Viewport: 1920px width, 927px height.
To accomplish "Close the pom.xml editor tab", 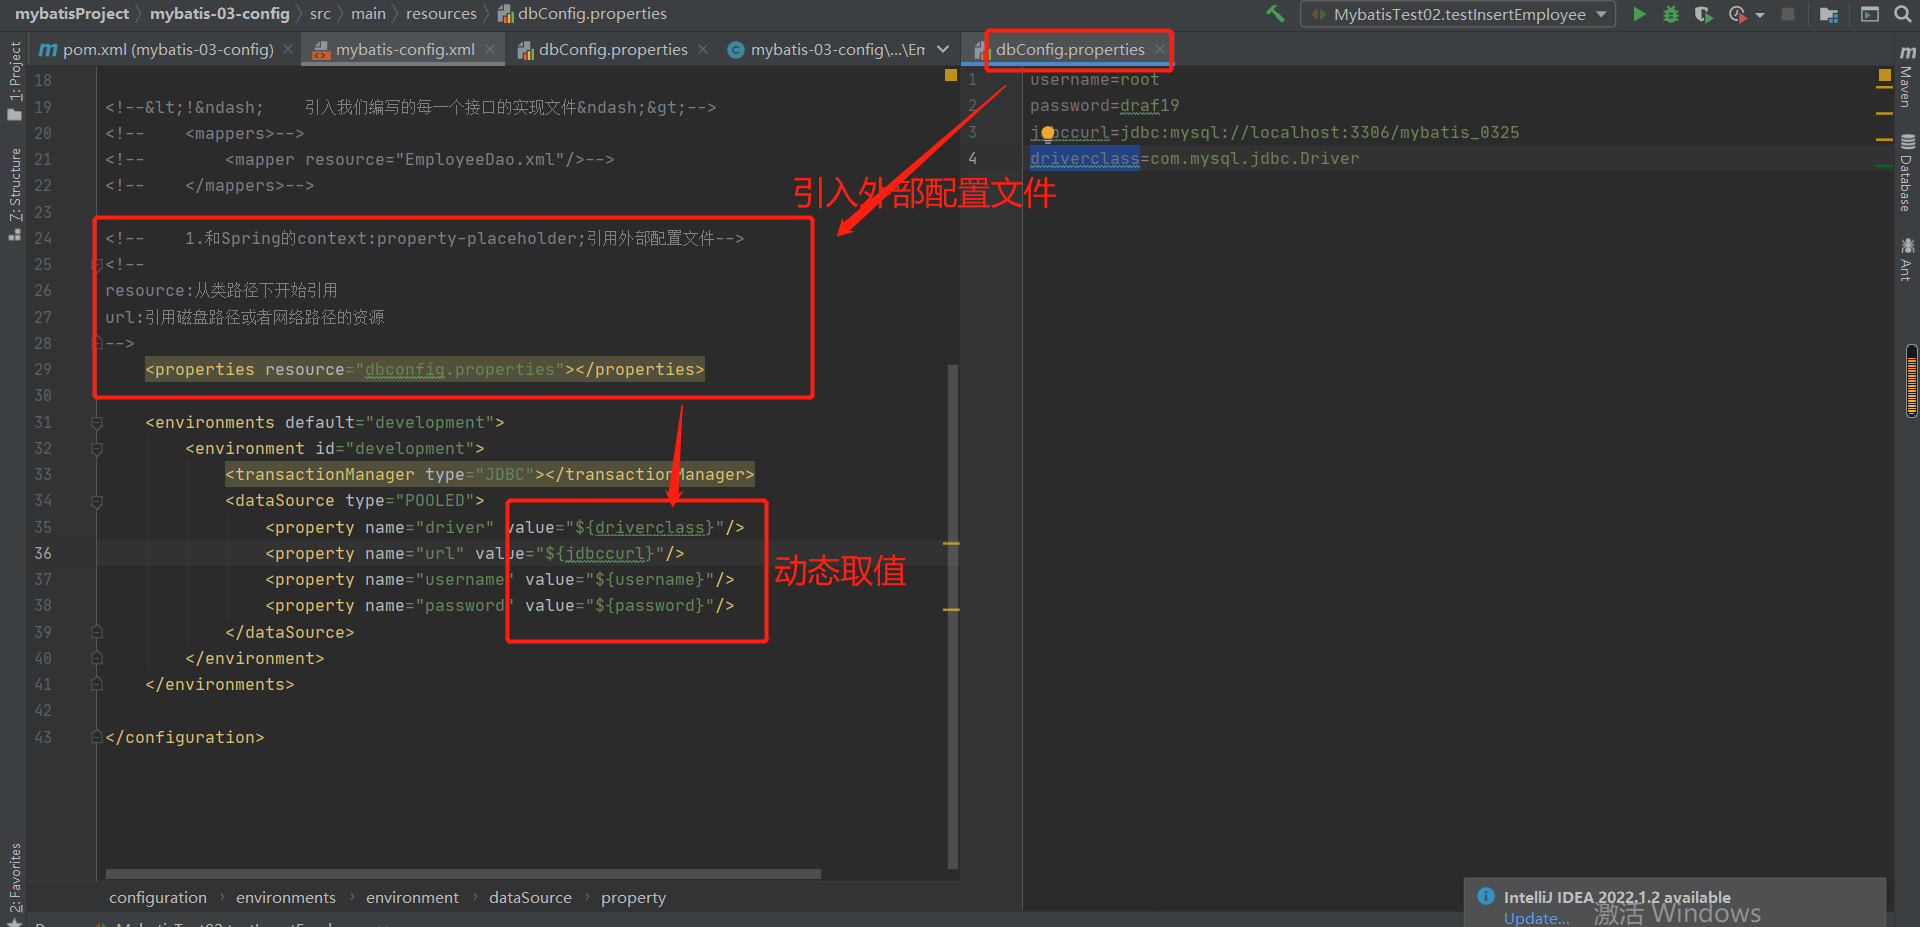I will [288, 49].
